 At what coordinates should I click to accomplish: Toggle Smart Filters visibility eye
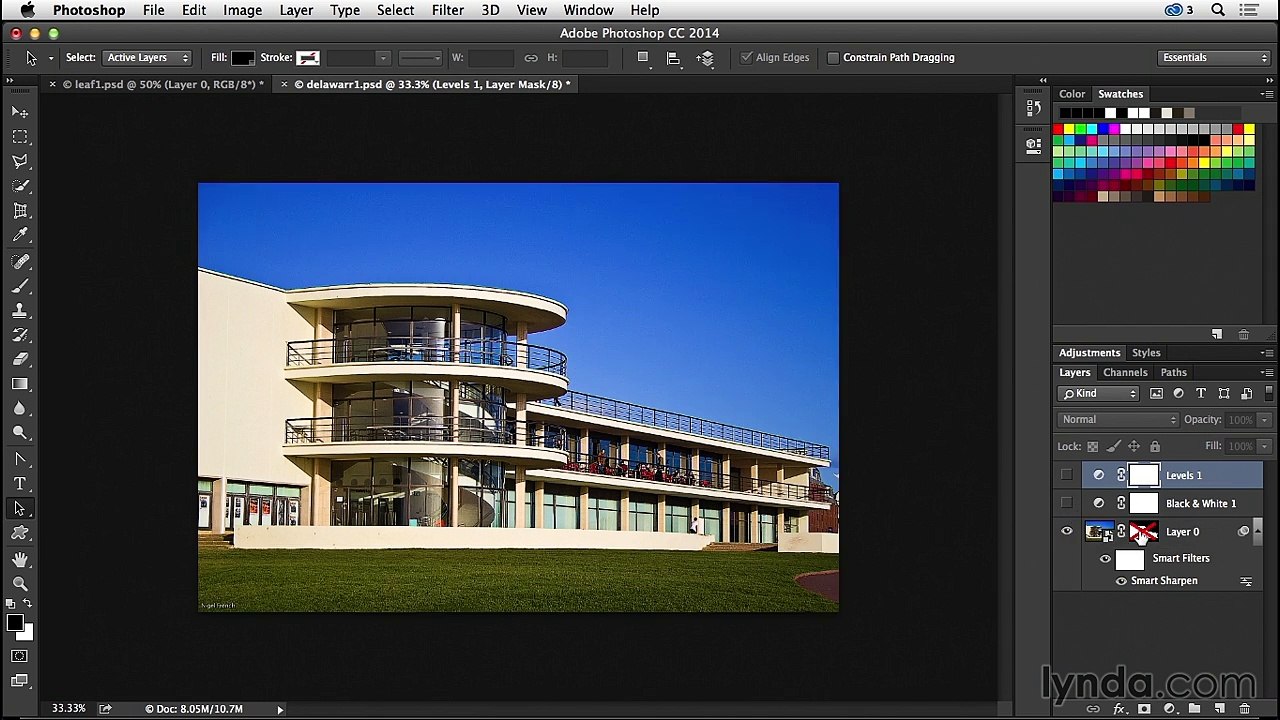click(x=1106, y=559)
